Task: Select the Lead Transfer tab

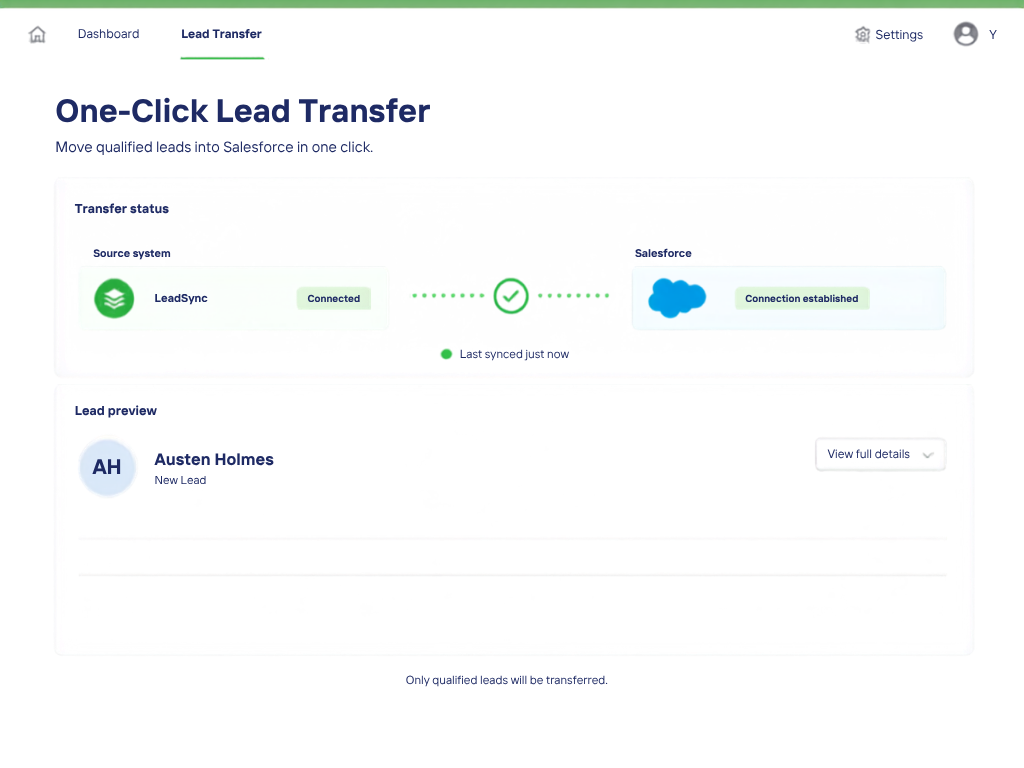Action: point(221,34)
